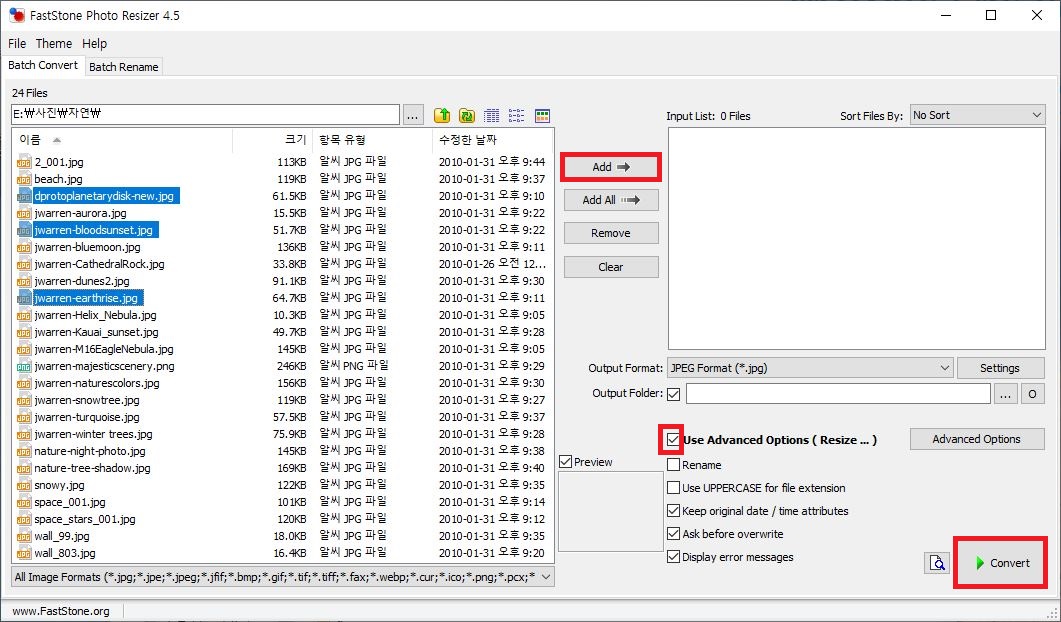The height and width of the screenshot is (622, 1061).
Task: Click file icon of beach.jpg
Action: point(24,179)
